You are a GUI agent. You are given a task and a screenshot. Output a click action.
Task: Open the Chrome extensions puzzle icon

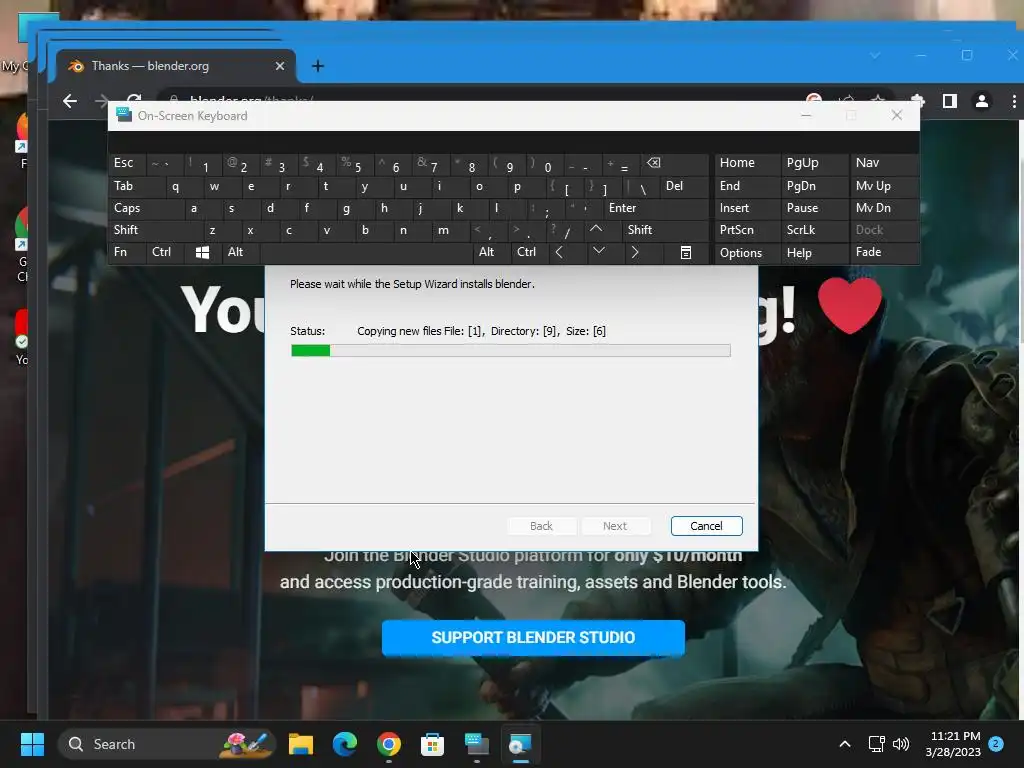918,101
